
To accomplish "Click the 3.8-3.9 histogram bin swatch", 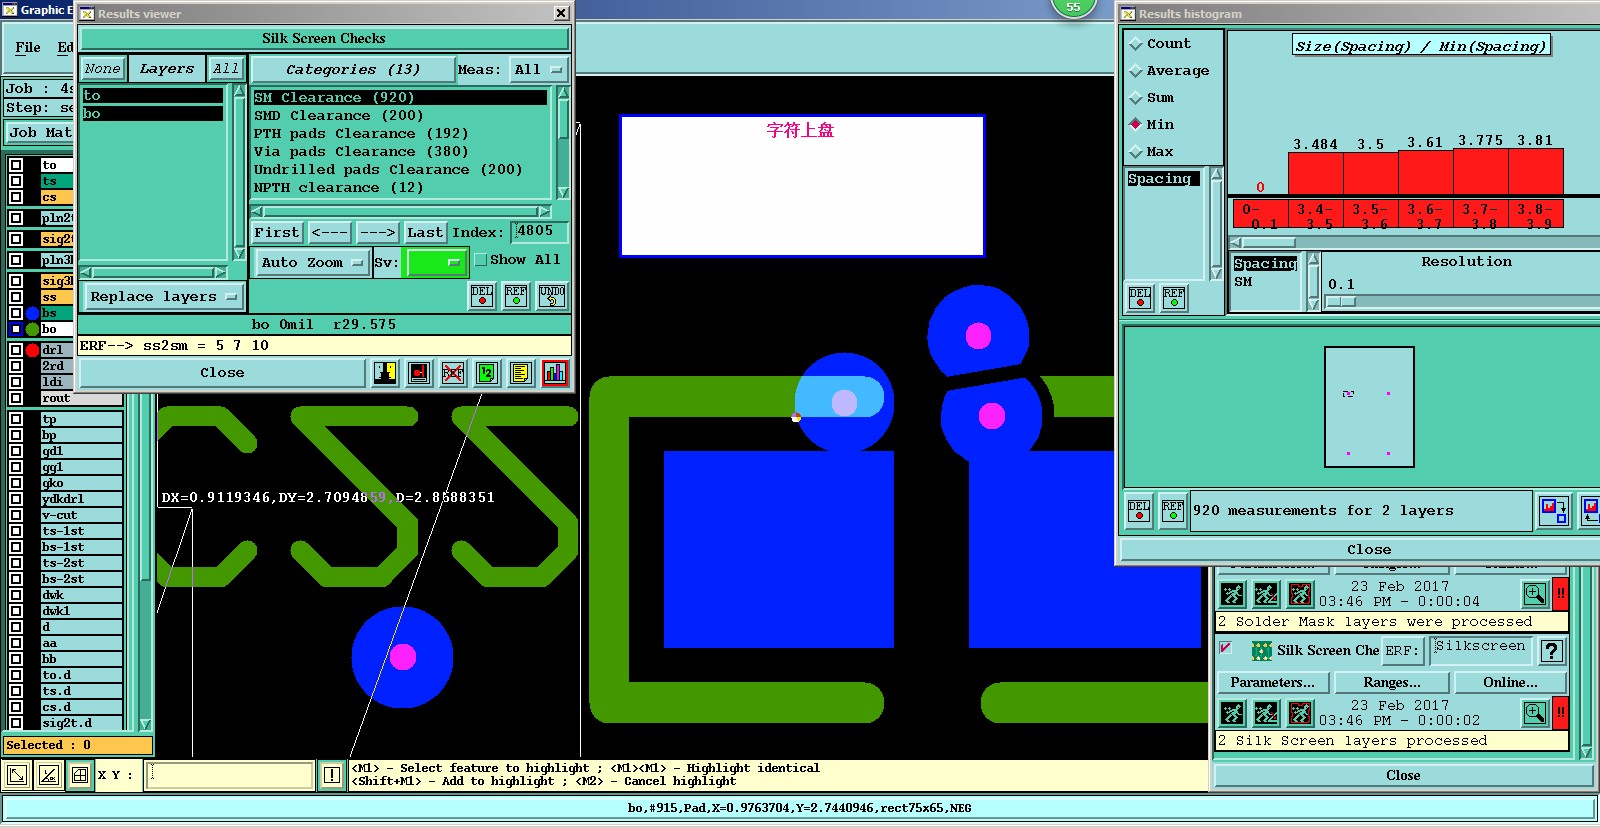I will coord(1534,214).
